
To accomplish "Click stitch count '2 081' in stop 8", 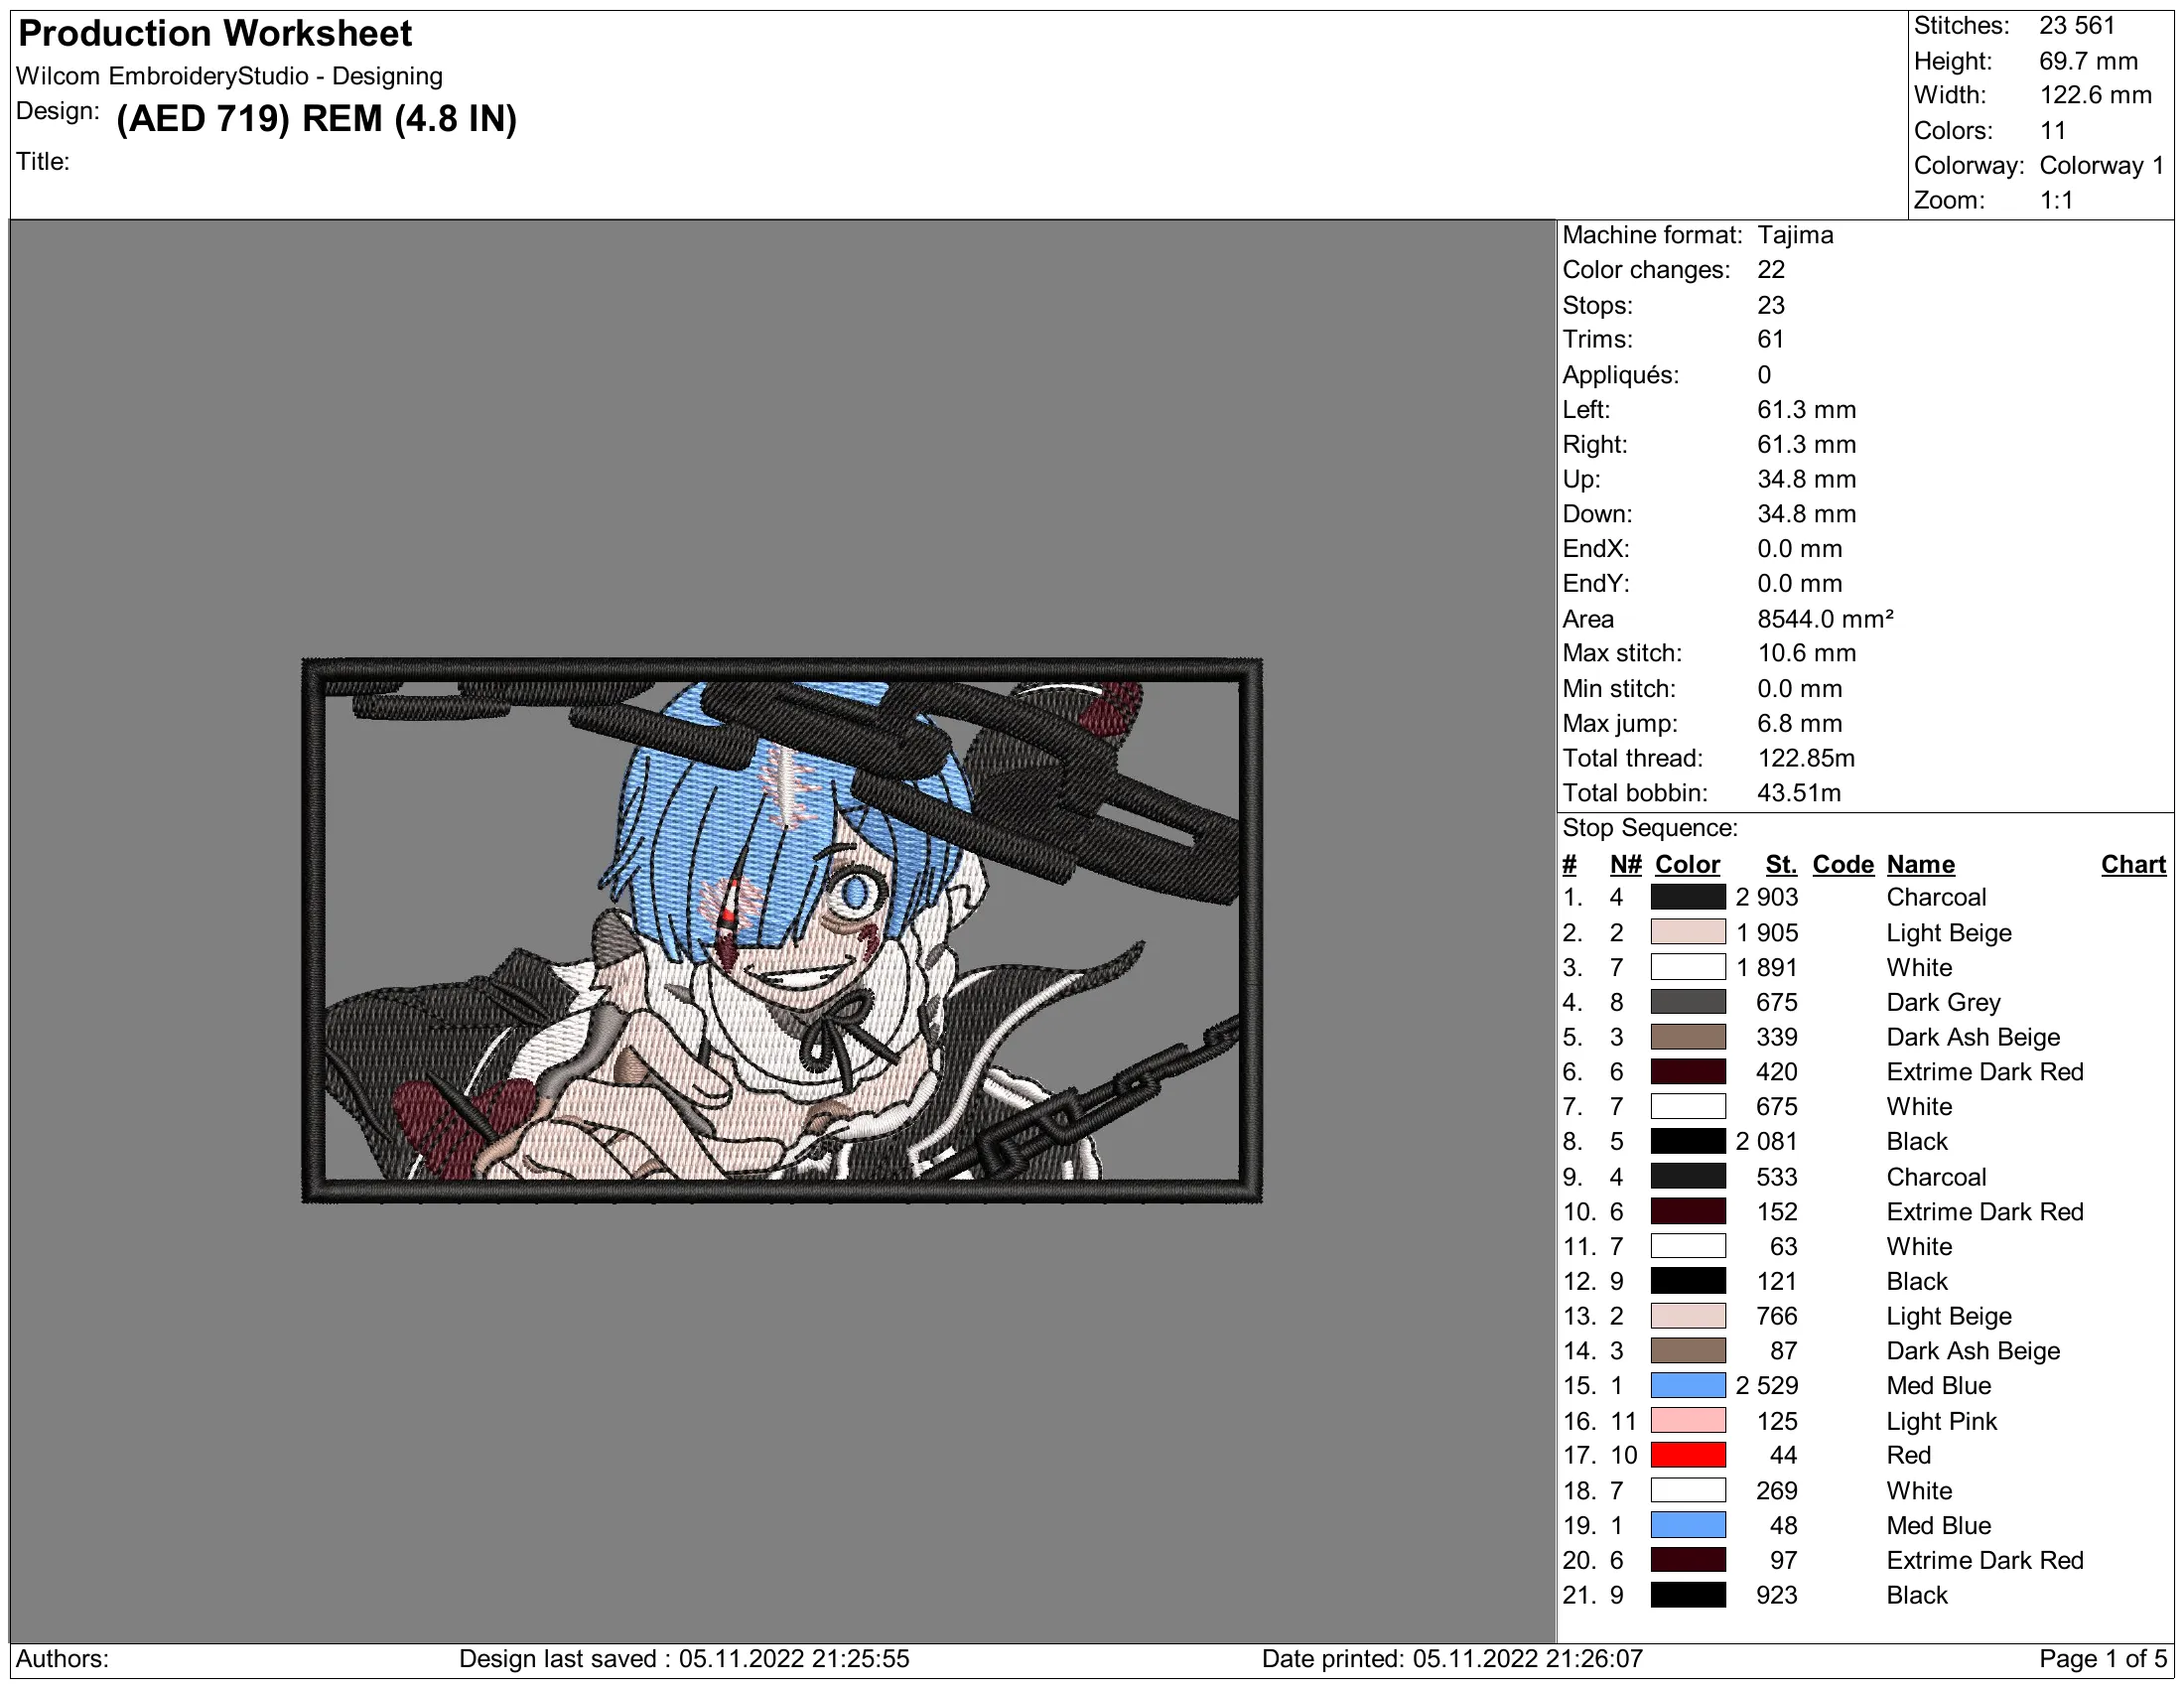I will pyautogui.click(x=1767, y=1141).
